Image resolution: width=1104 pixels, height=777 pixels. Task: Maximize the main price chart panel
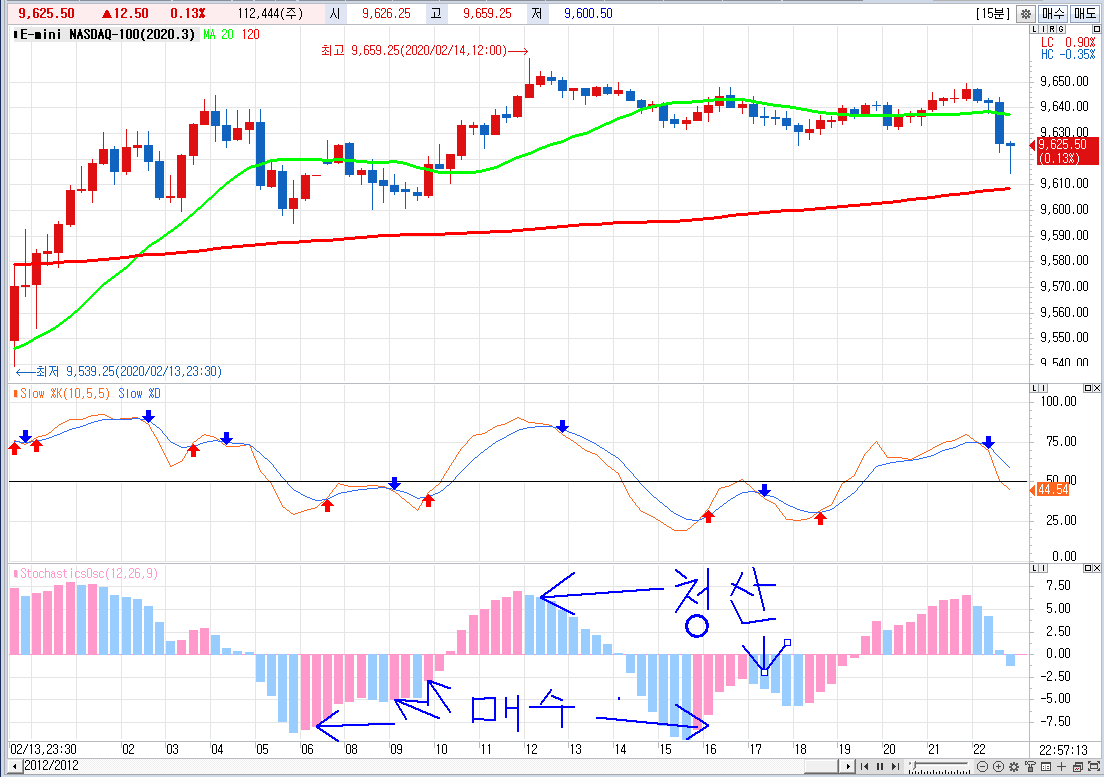pos(1096,29)
